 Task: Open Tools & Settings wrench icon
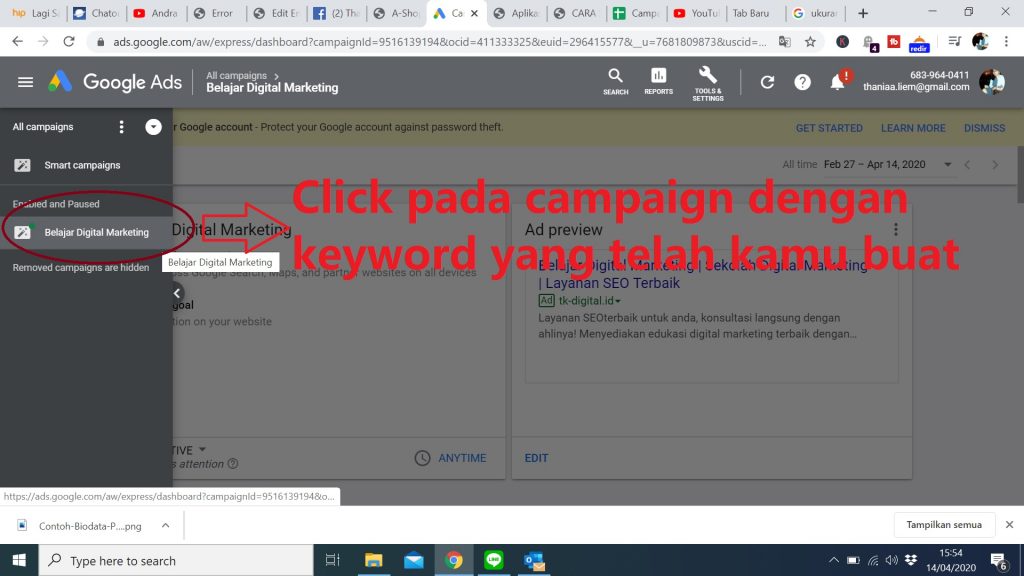tap(708, 81)
